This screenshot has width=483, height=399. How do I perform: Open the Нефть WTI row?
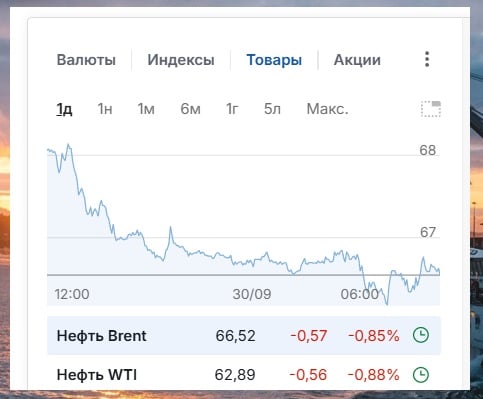(244, 374)
